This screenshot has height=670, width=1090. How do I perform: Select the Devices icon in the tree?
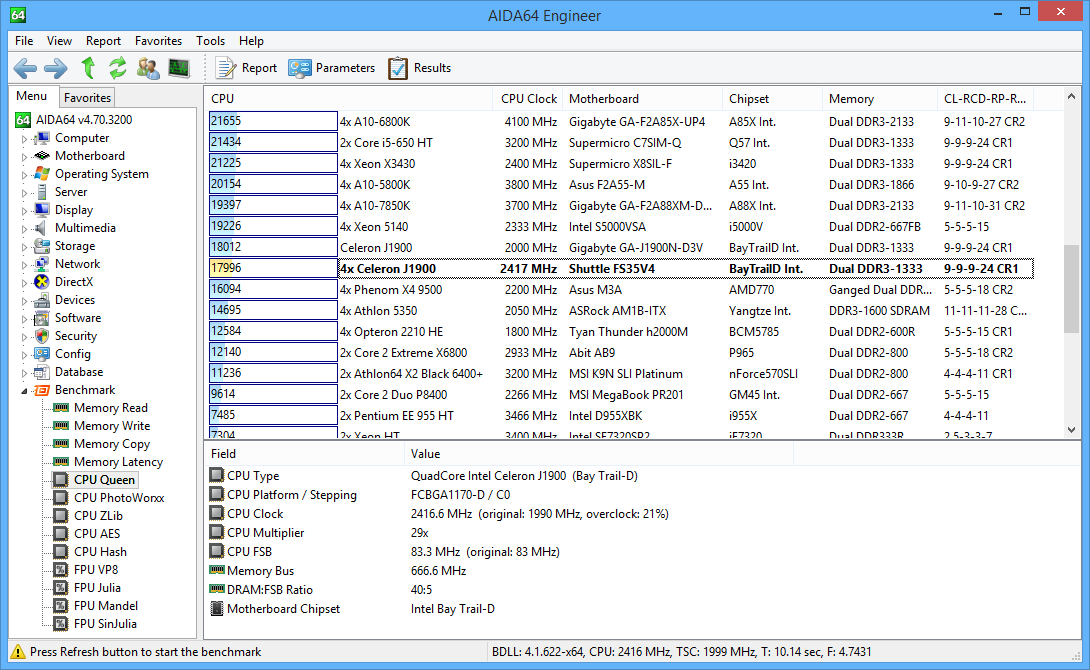42,300
